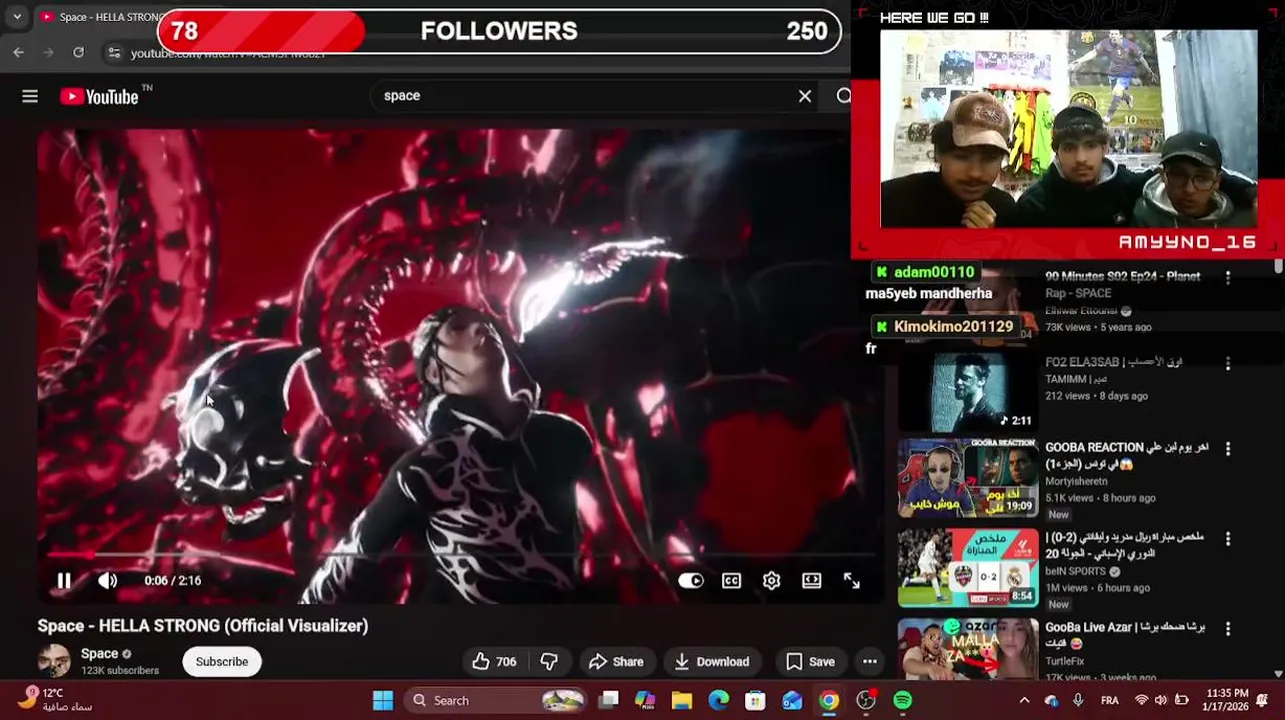This screenshot has width=1285, height=720.
Task: Like the video with 706 likes
Action: point(494,661)
